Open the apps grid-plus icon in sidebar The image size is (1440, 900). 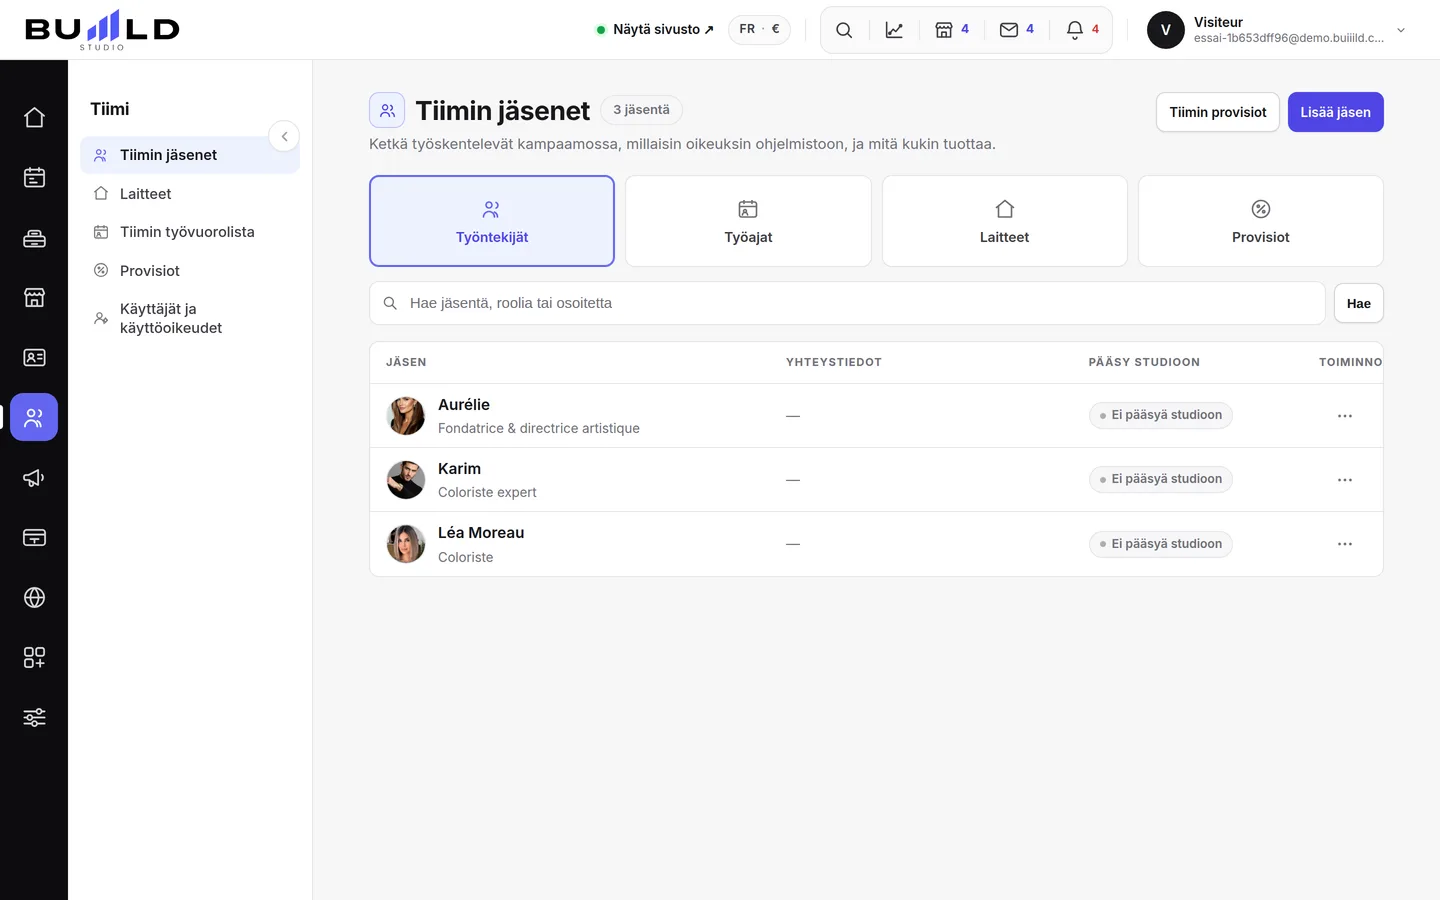click(x=34, y=657)
